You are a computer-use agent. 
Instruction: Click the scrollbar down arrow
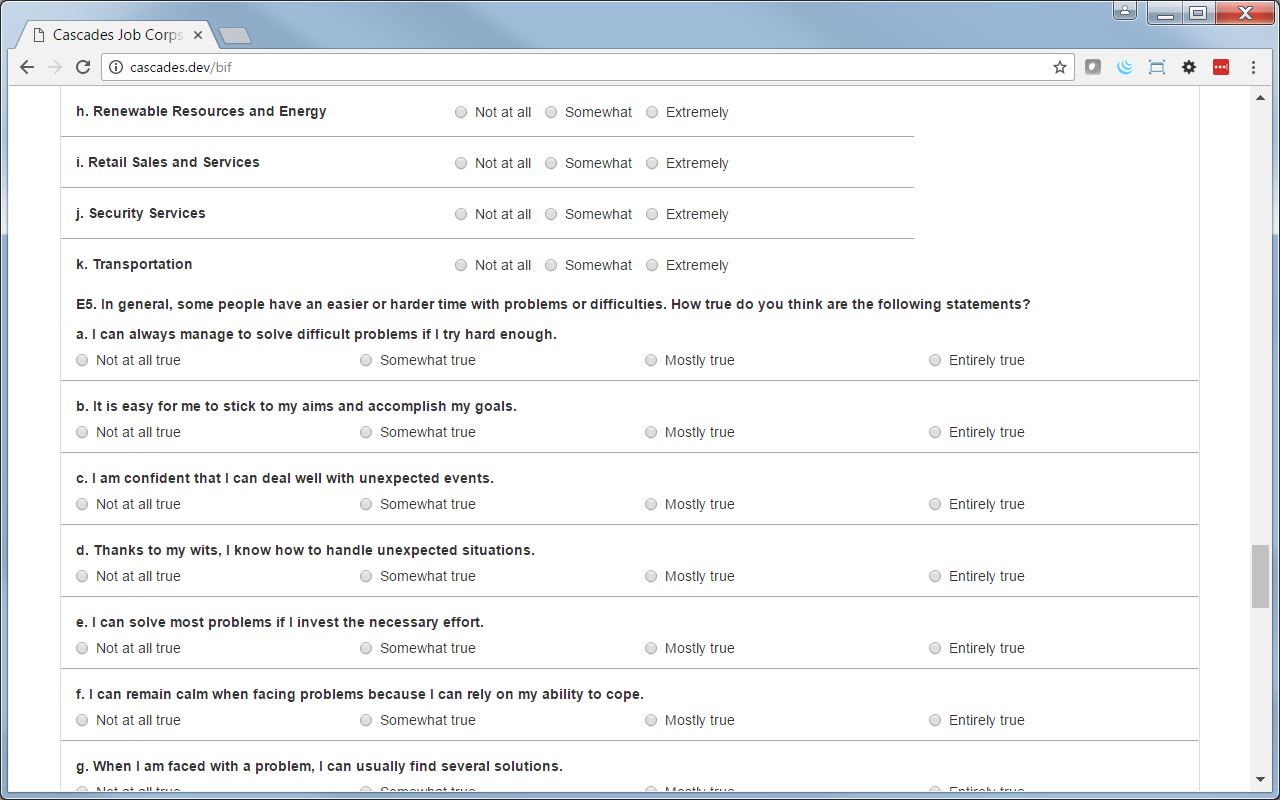click(x=1260, y=779)
